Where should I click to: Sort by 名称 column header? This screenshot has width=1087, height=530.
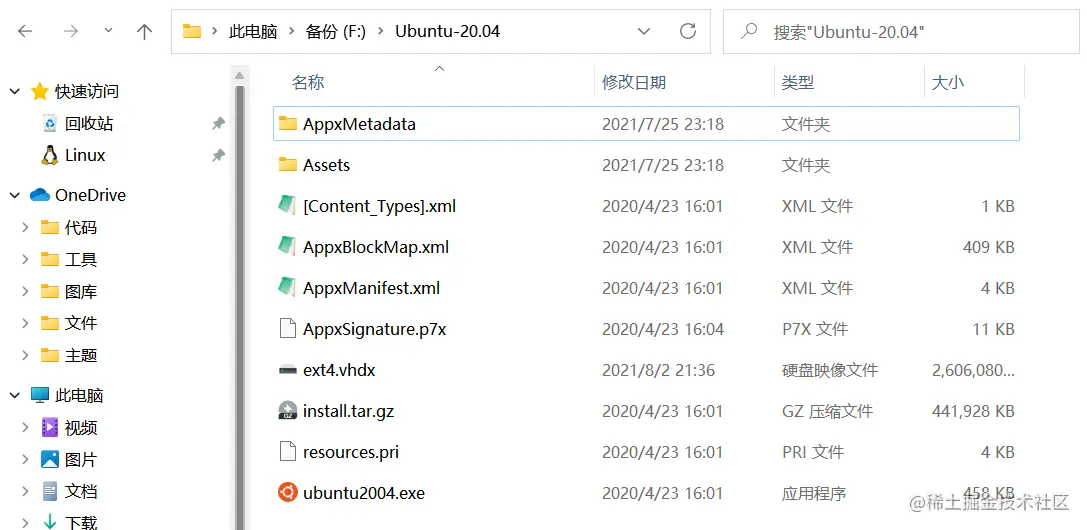[308, 82]
